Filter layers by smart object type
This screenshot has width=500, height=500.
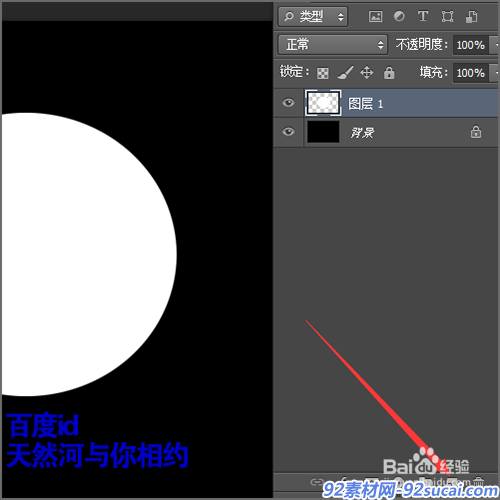point(471,17)
